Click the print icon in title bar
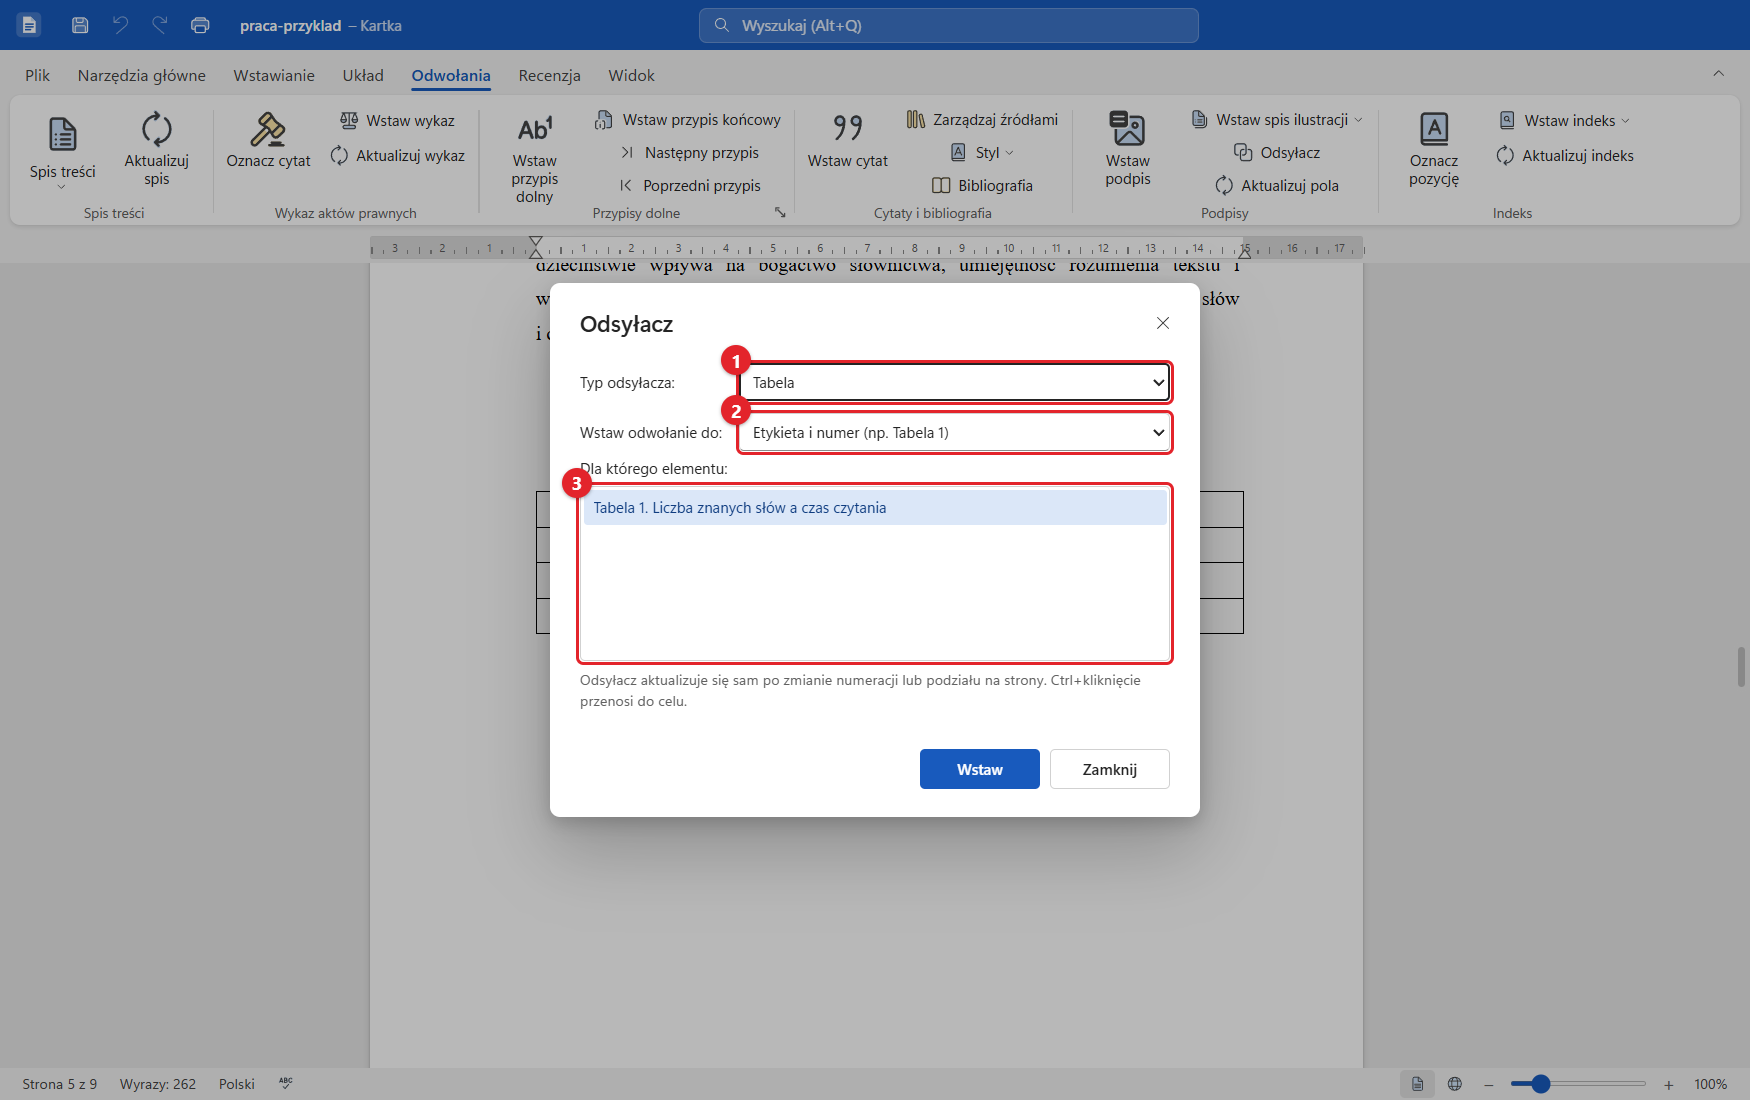The height and width of the screenshot is (1100, 1750). click(200, 25)
